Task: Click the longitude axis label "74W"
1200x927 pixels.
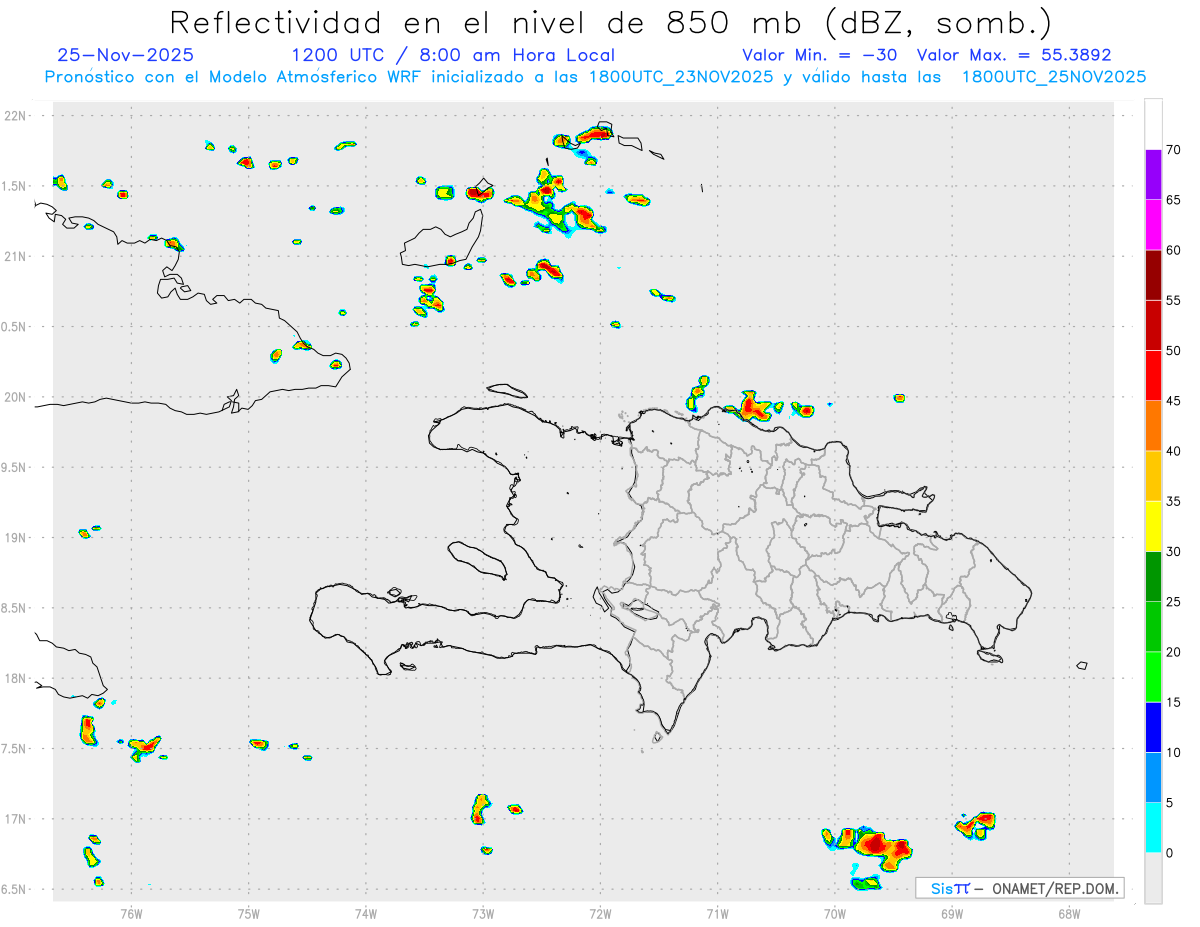Action: (366, 913)
